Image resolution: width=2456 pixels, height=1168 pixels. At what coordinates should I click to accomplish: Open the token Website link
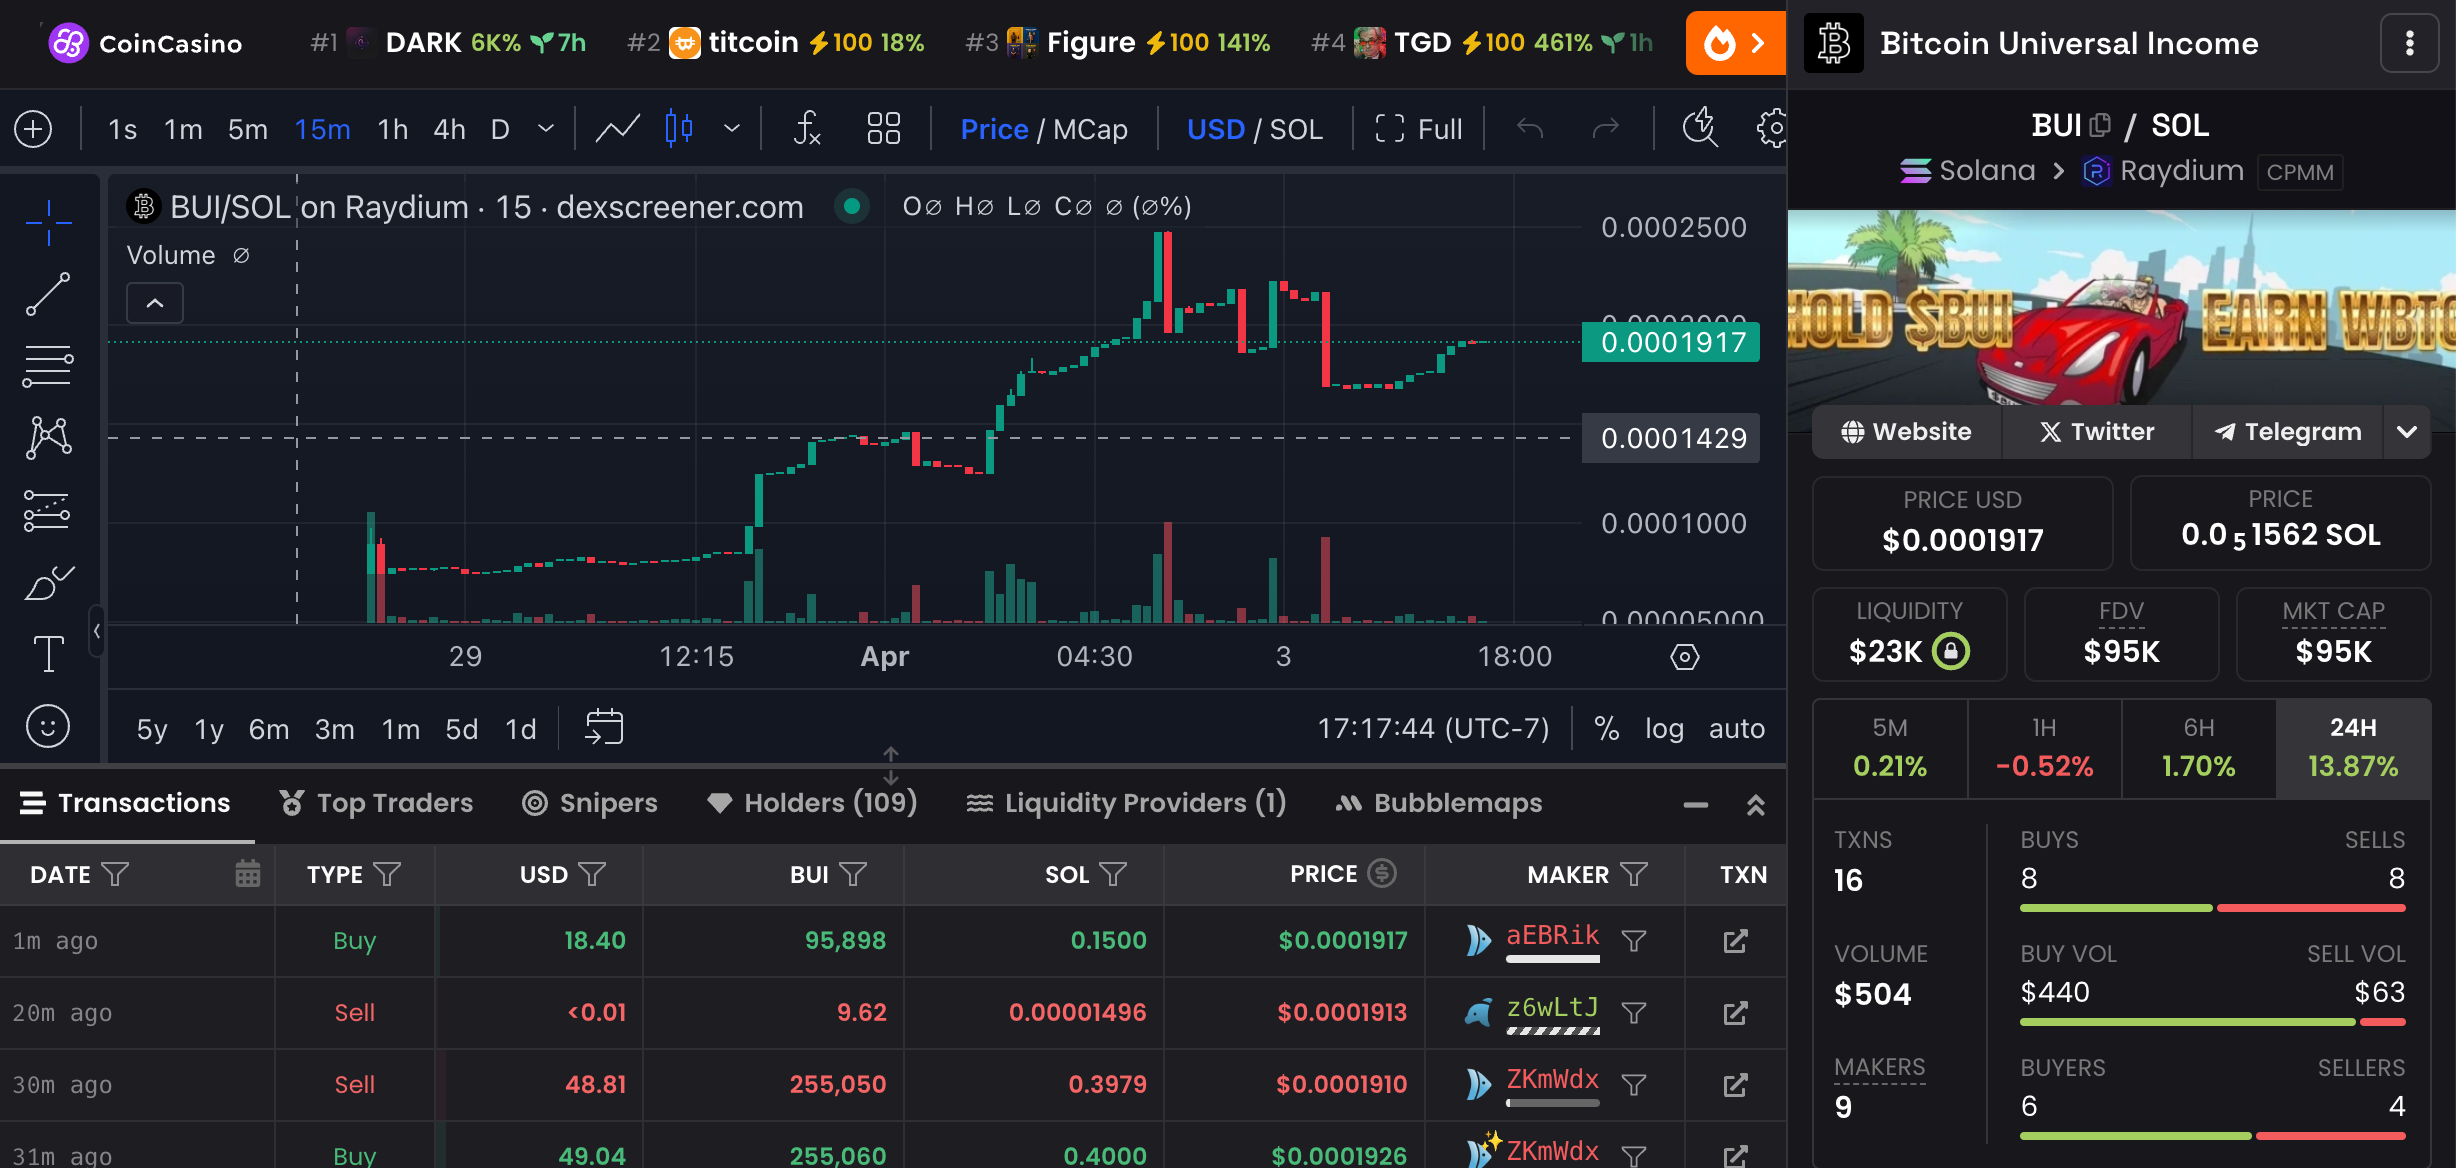click(x=1906, y=432)
